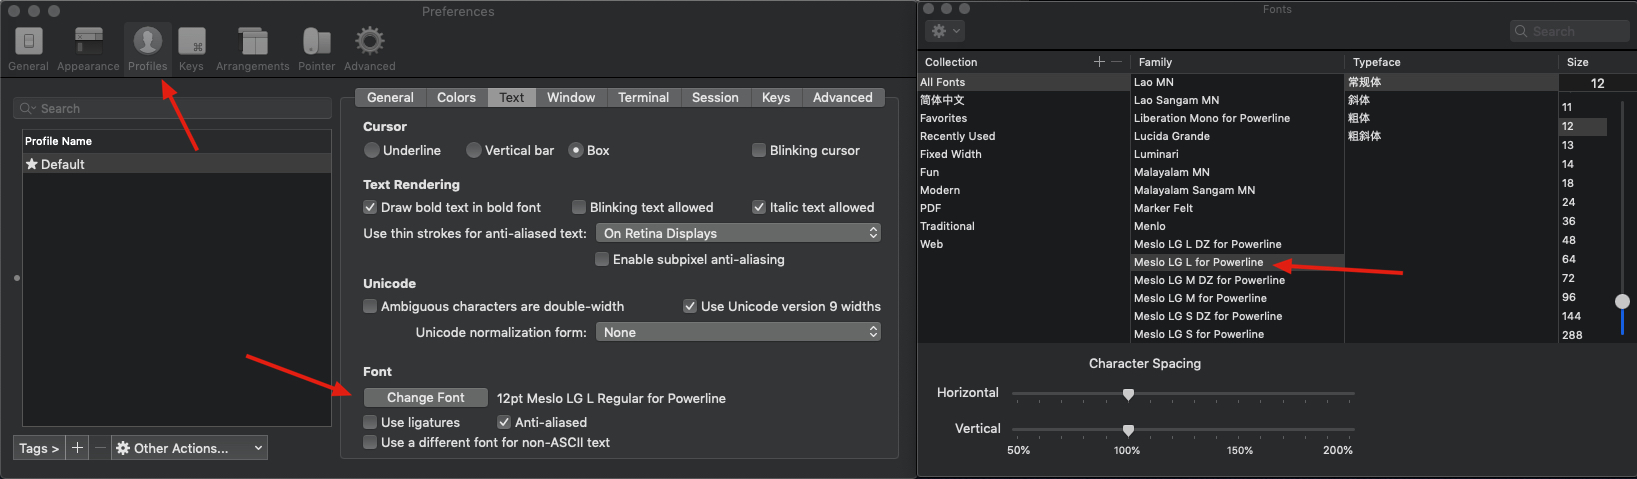Adjust Vertical character spacing slider
The height and width of the screenshot is (479, 1637).
pos(1128,430)
